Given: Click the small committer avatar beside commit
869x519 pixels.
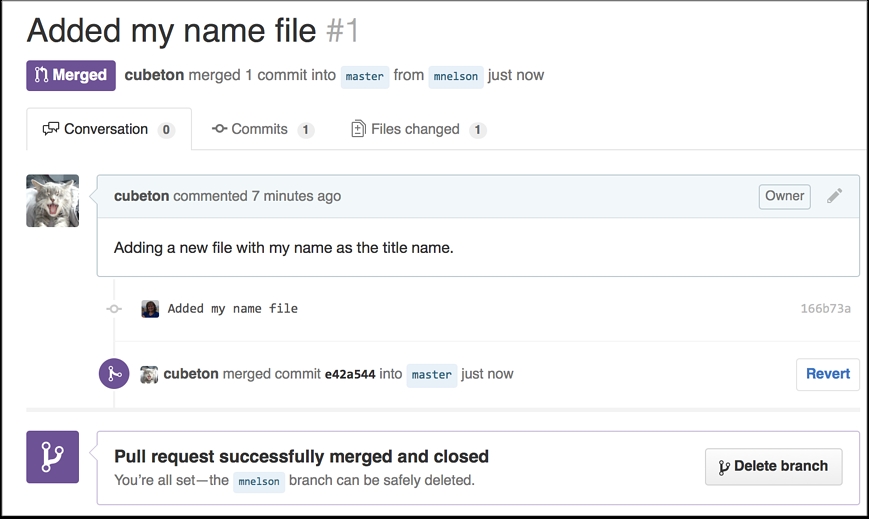Looking at the screenshot, I should (x=150, y=309).
